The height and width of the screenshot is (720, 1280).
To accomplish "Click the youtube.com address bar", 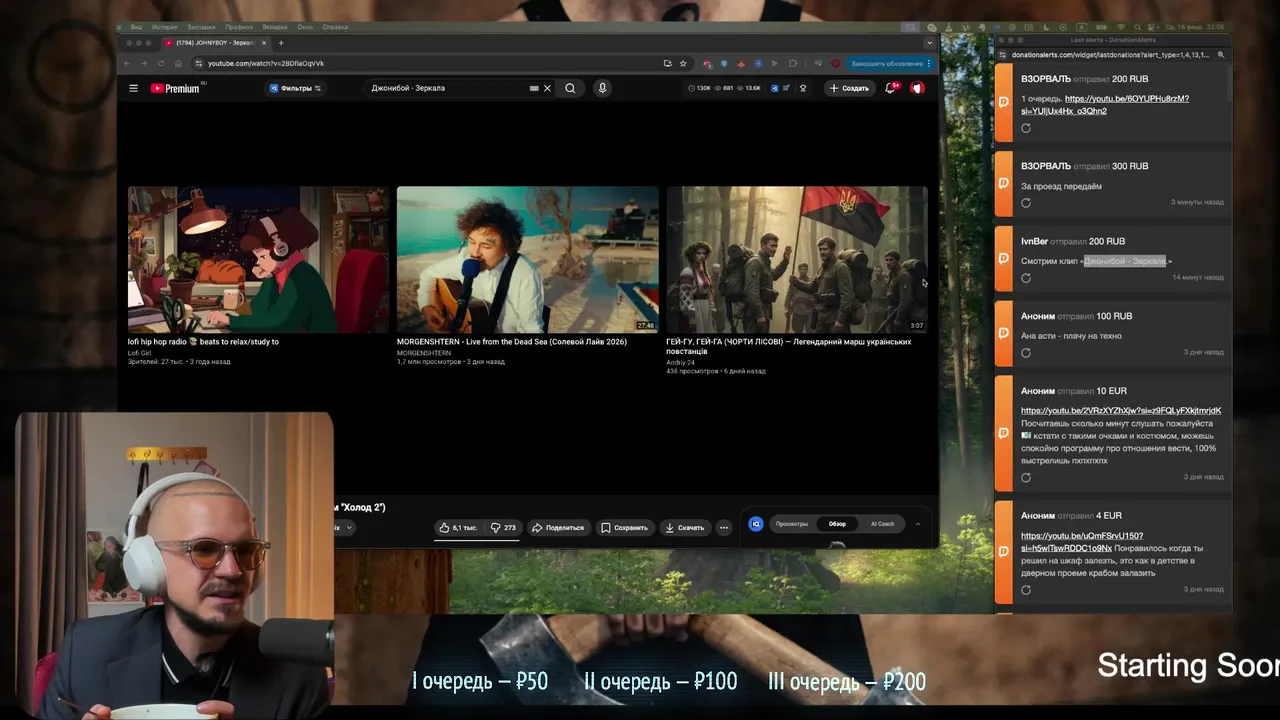I will [x=430, y=63].
